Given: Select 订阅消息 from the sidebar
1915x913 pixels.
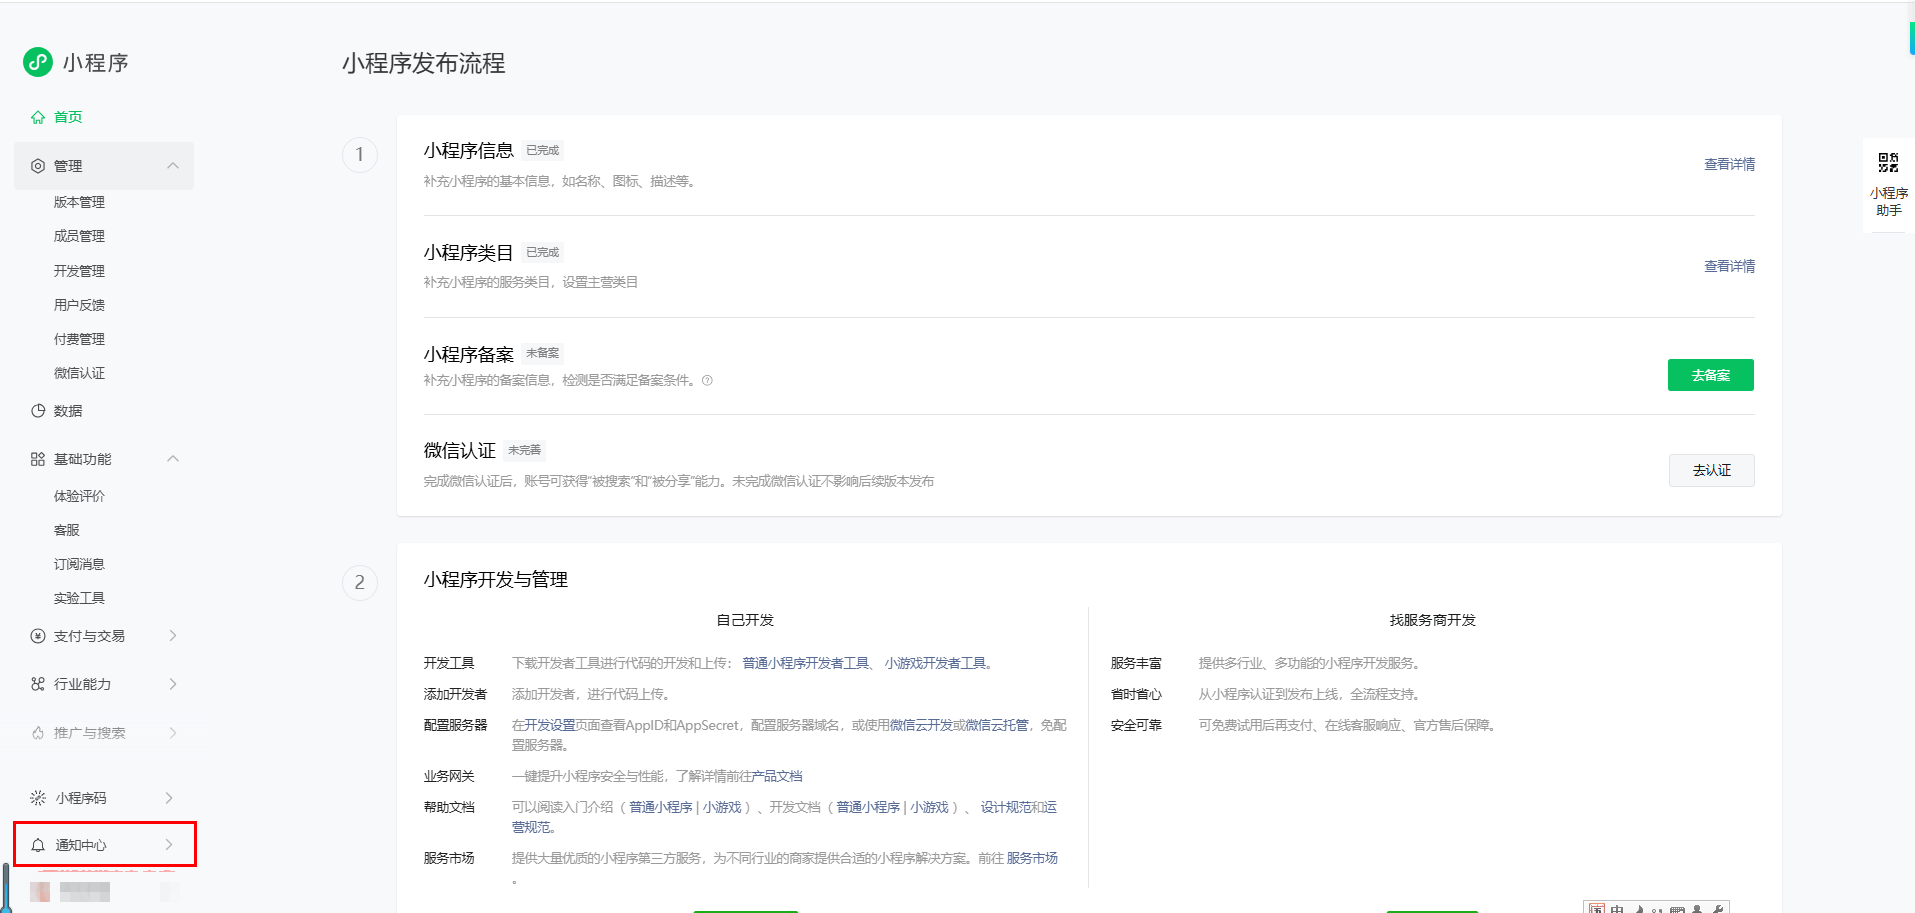Looking at the screenshot, I should click(79, 564).
